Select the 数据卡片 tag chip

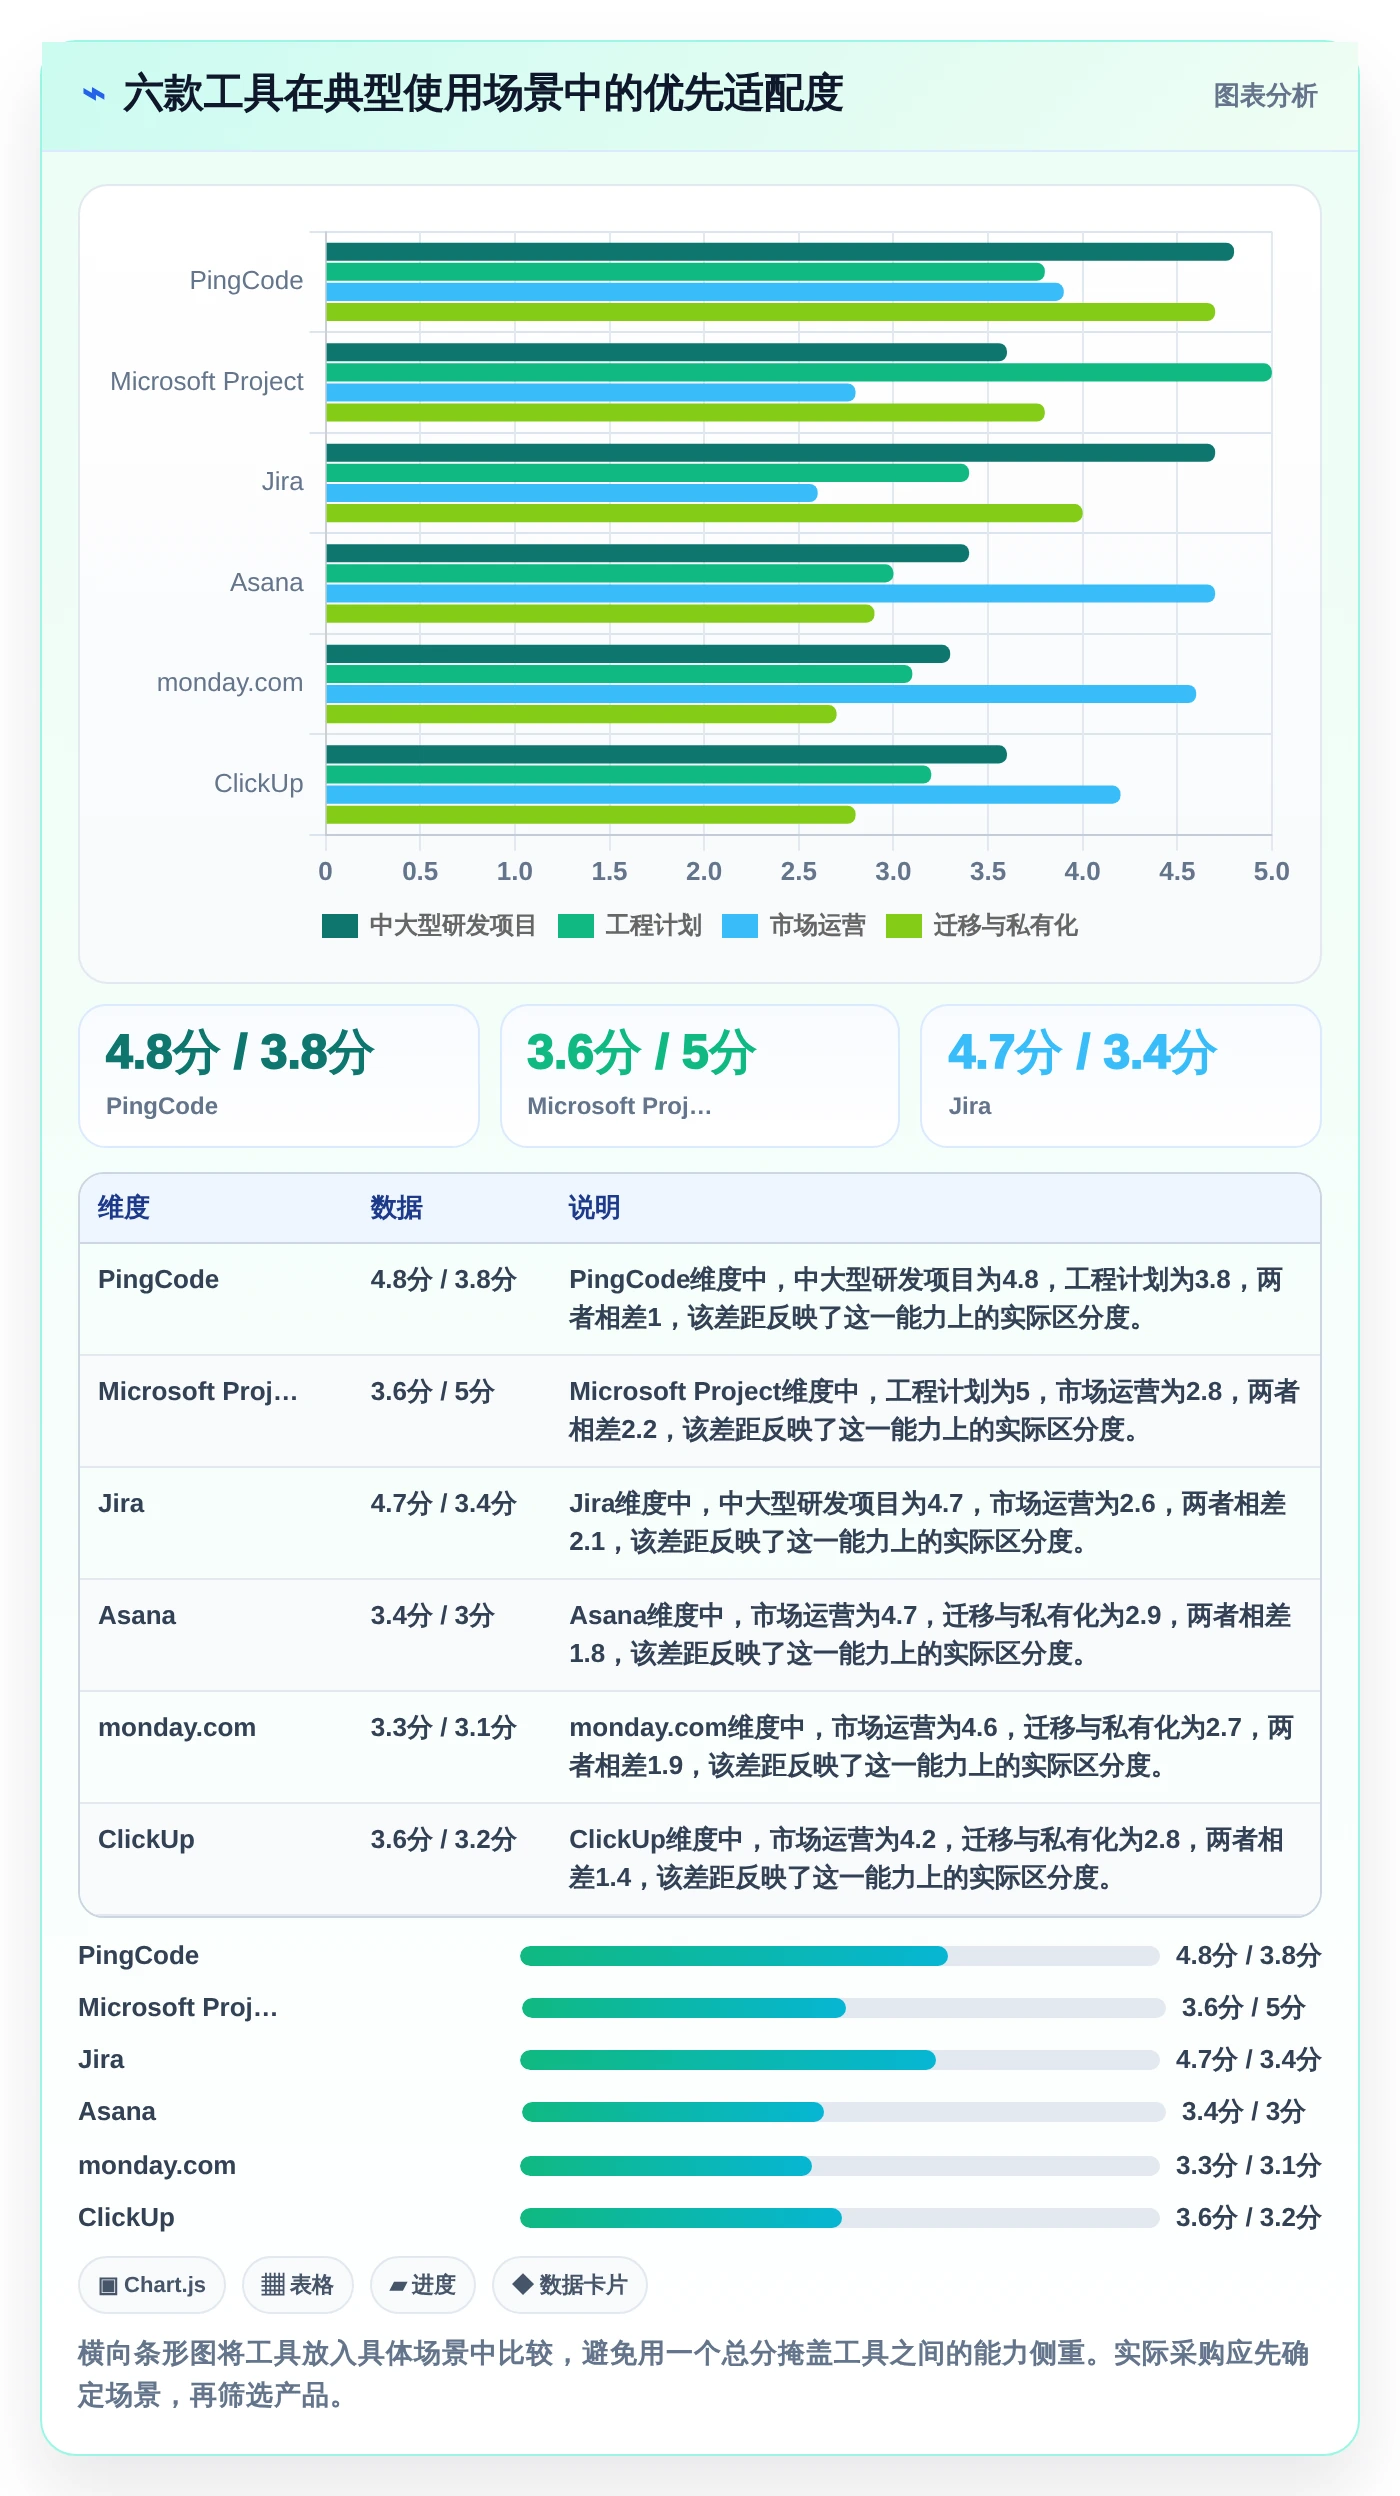[x=570, y=2285]
